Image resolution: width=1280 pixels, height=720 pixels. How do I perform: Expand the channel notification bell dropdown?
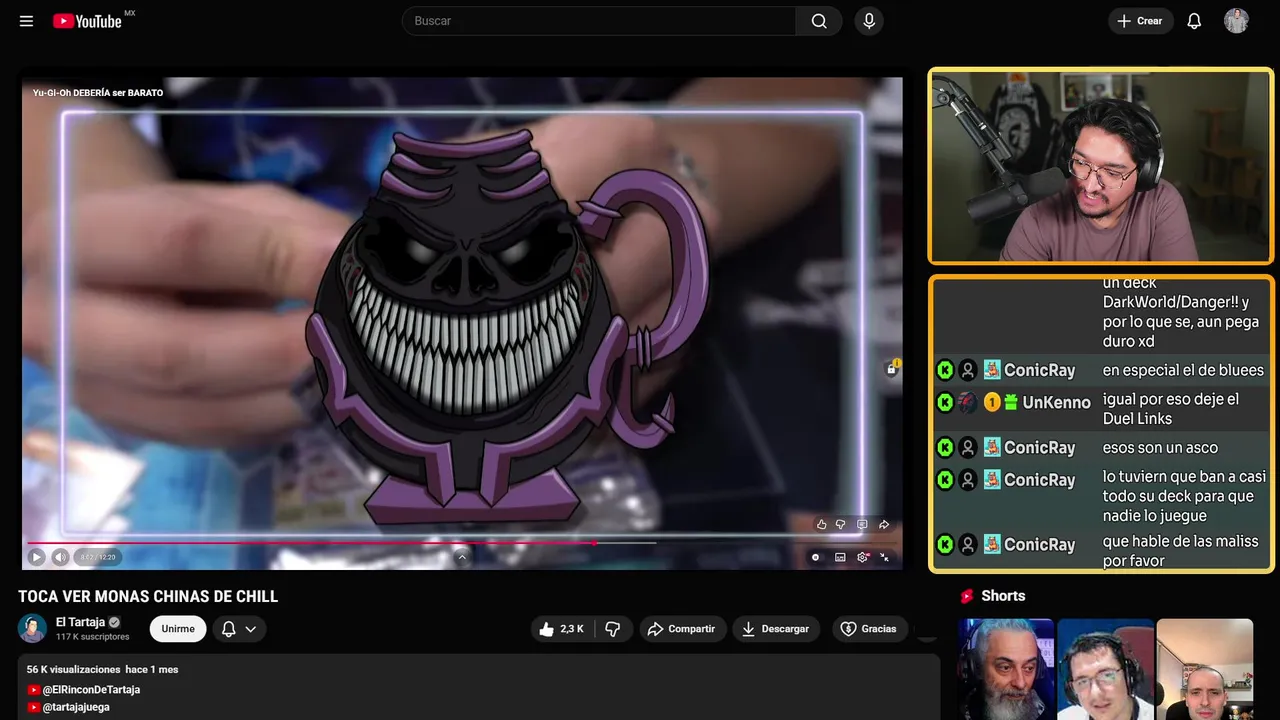pyautogui.click(x=238, y=629)
